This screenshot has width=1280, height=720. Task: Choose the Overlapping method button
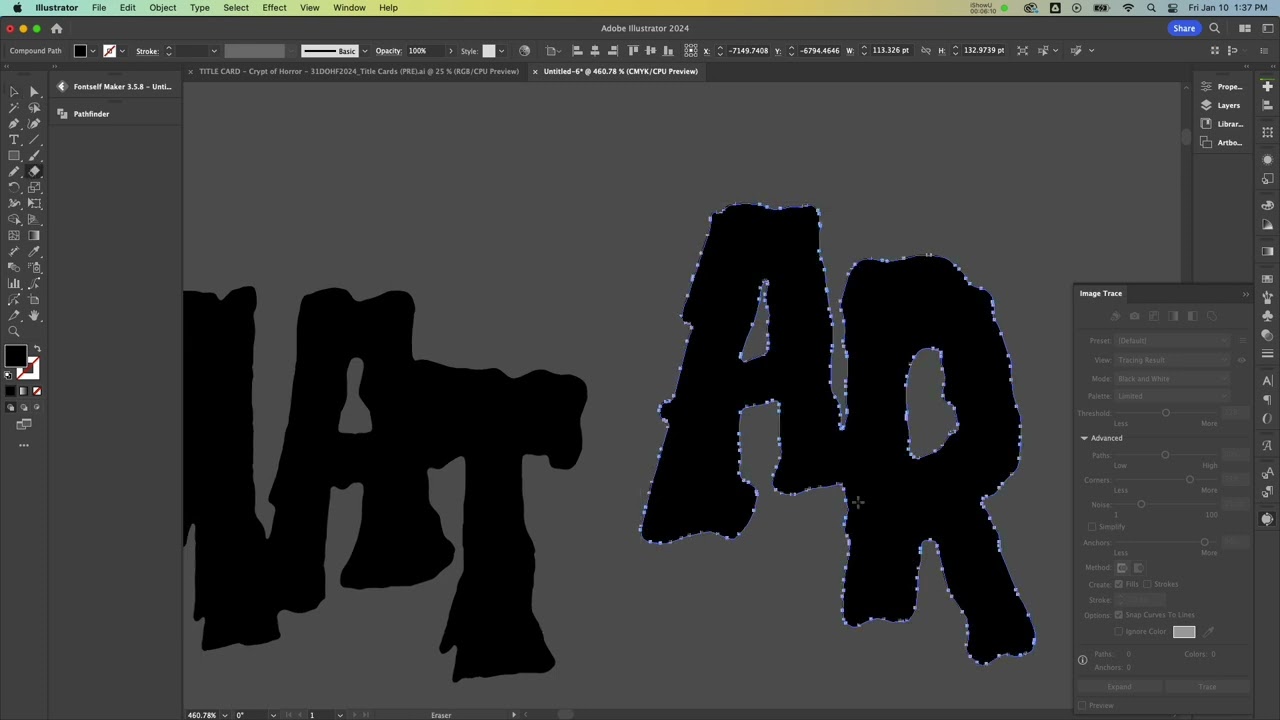point(1138,568)
